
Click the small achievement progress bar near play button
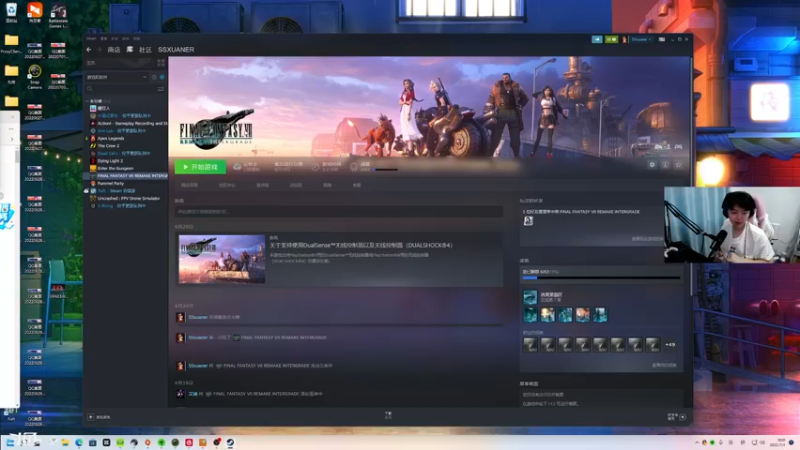tap(386, 169)
